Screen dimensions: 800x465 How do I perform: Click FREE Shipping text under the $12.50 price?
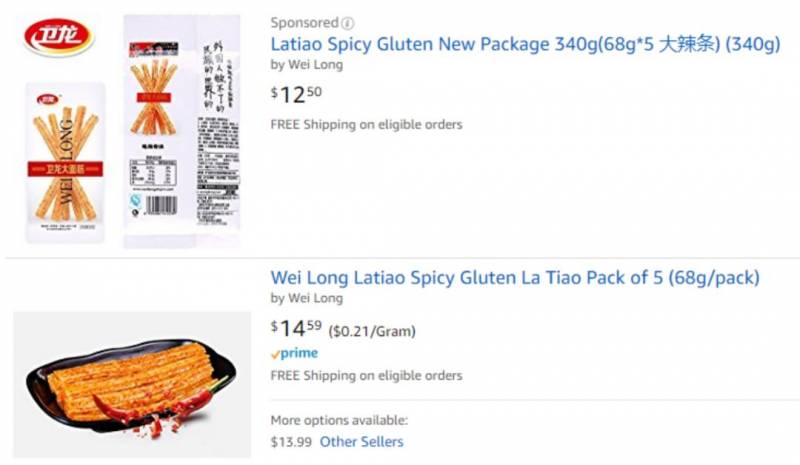366,125
